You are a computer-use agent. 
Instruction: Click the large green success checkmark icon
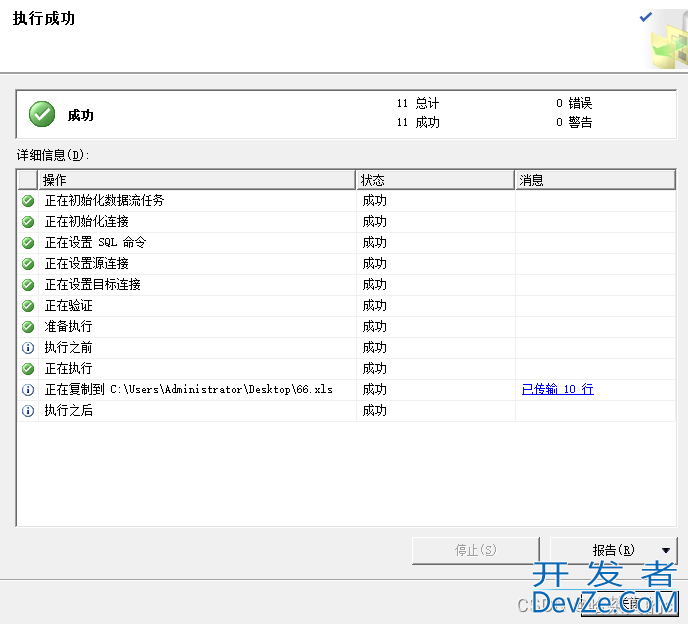pos(42,114)
